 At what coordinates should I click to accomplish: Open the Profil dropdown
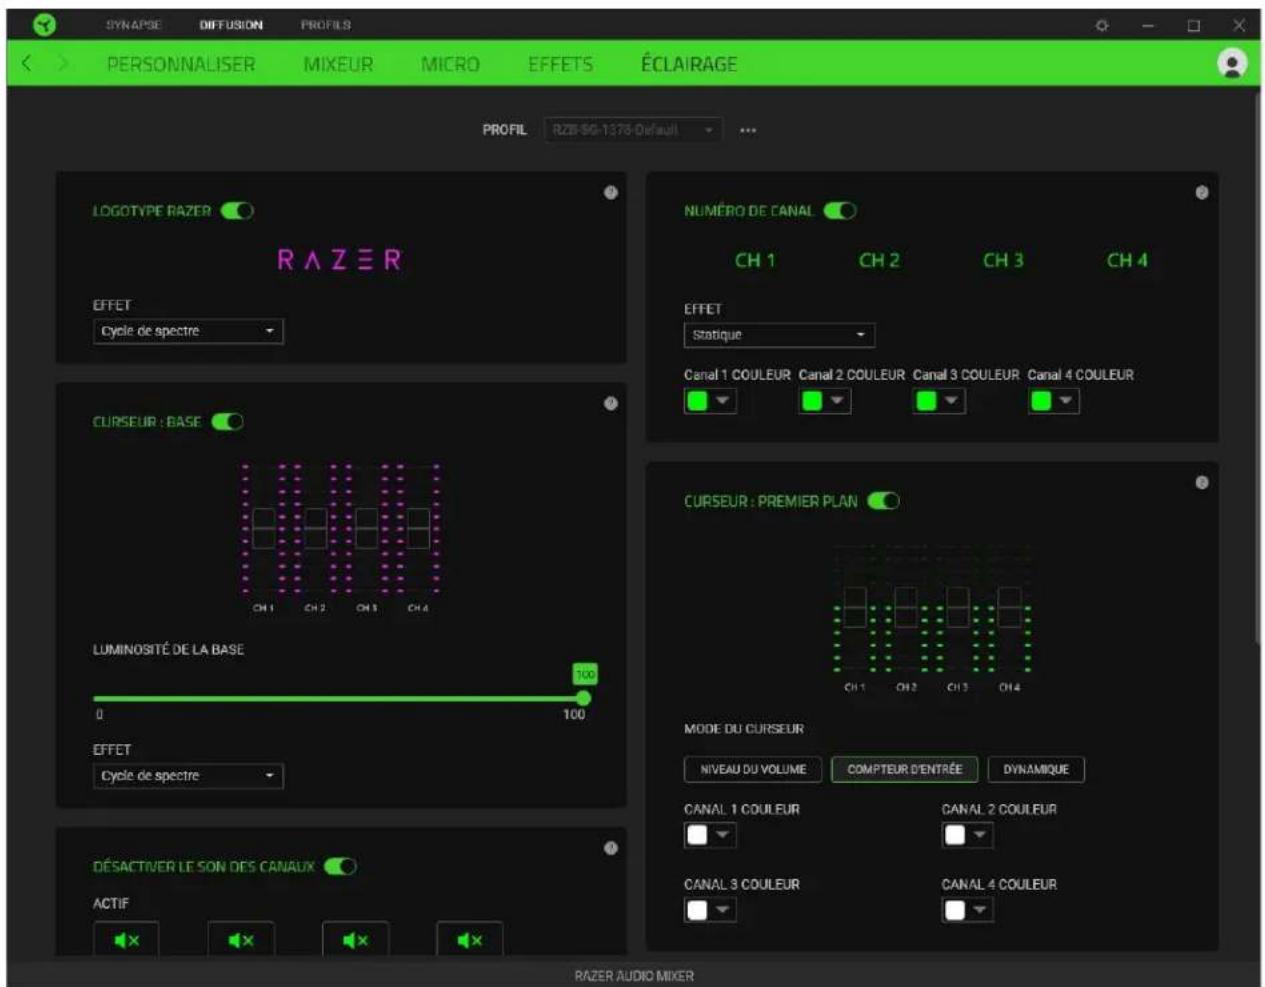coord(633,130)
